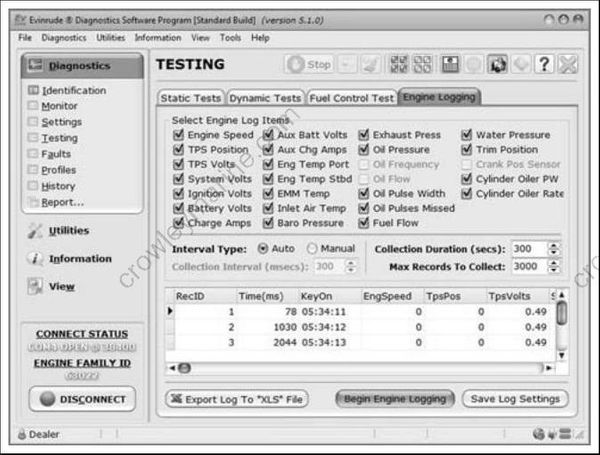Select the Faults item in Diagnostics list
This screenshot has width=600, height=455.
pyautogui.click(x=56, y=154)
